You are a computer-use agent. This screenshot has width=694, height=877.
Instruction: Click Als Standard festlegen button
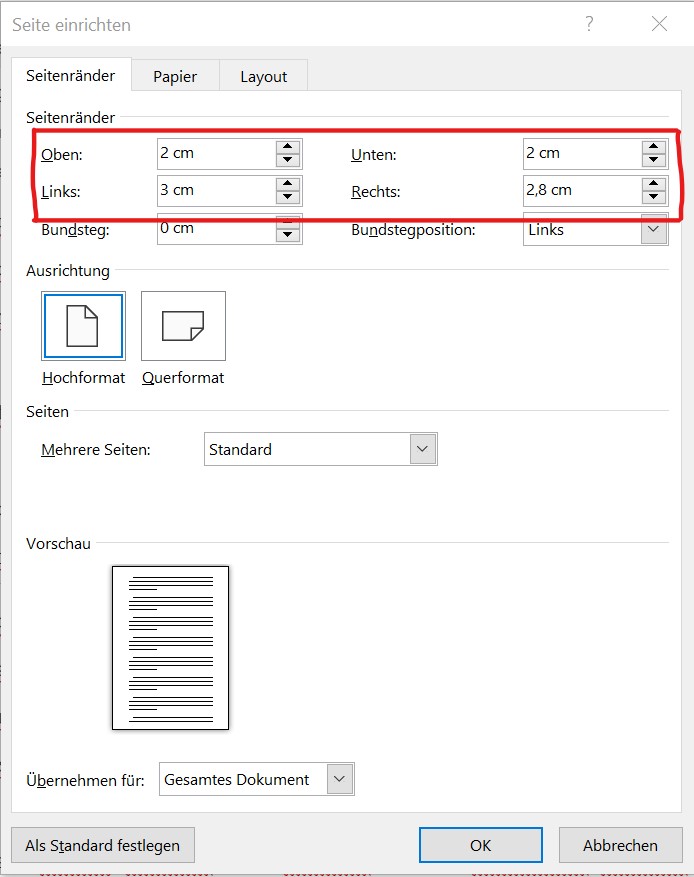(103, 845)
